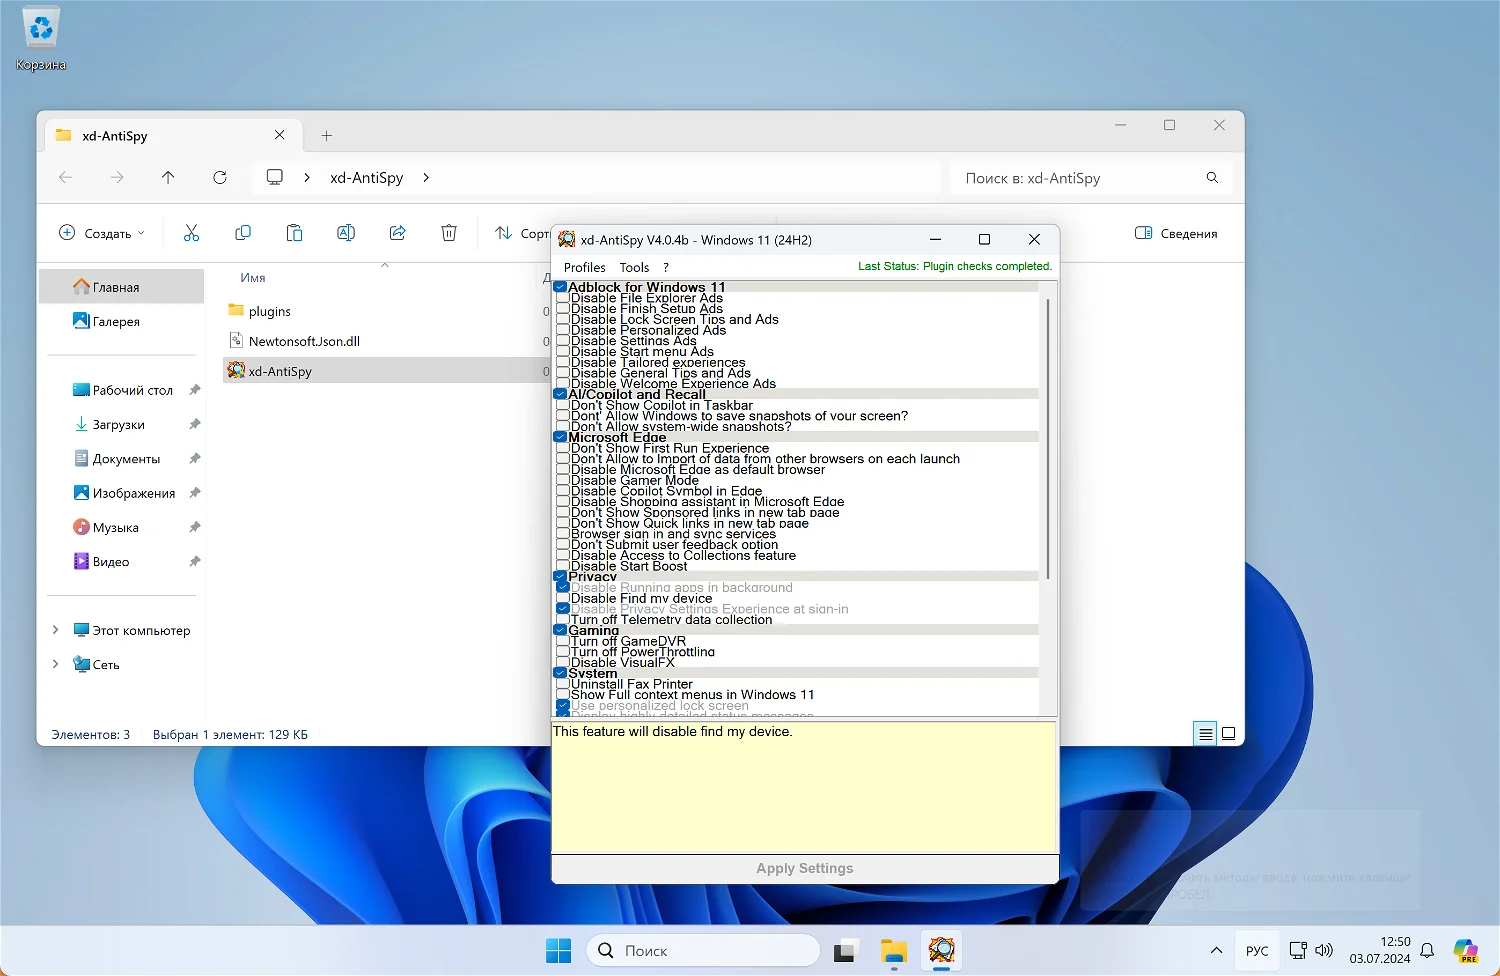Open the Profiles menu
The width and height of the screenshot is (1500, 976).
[585, 267]
